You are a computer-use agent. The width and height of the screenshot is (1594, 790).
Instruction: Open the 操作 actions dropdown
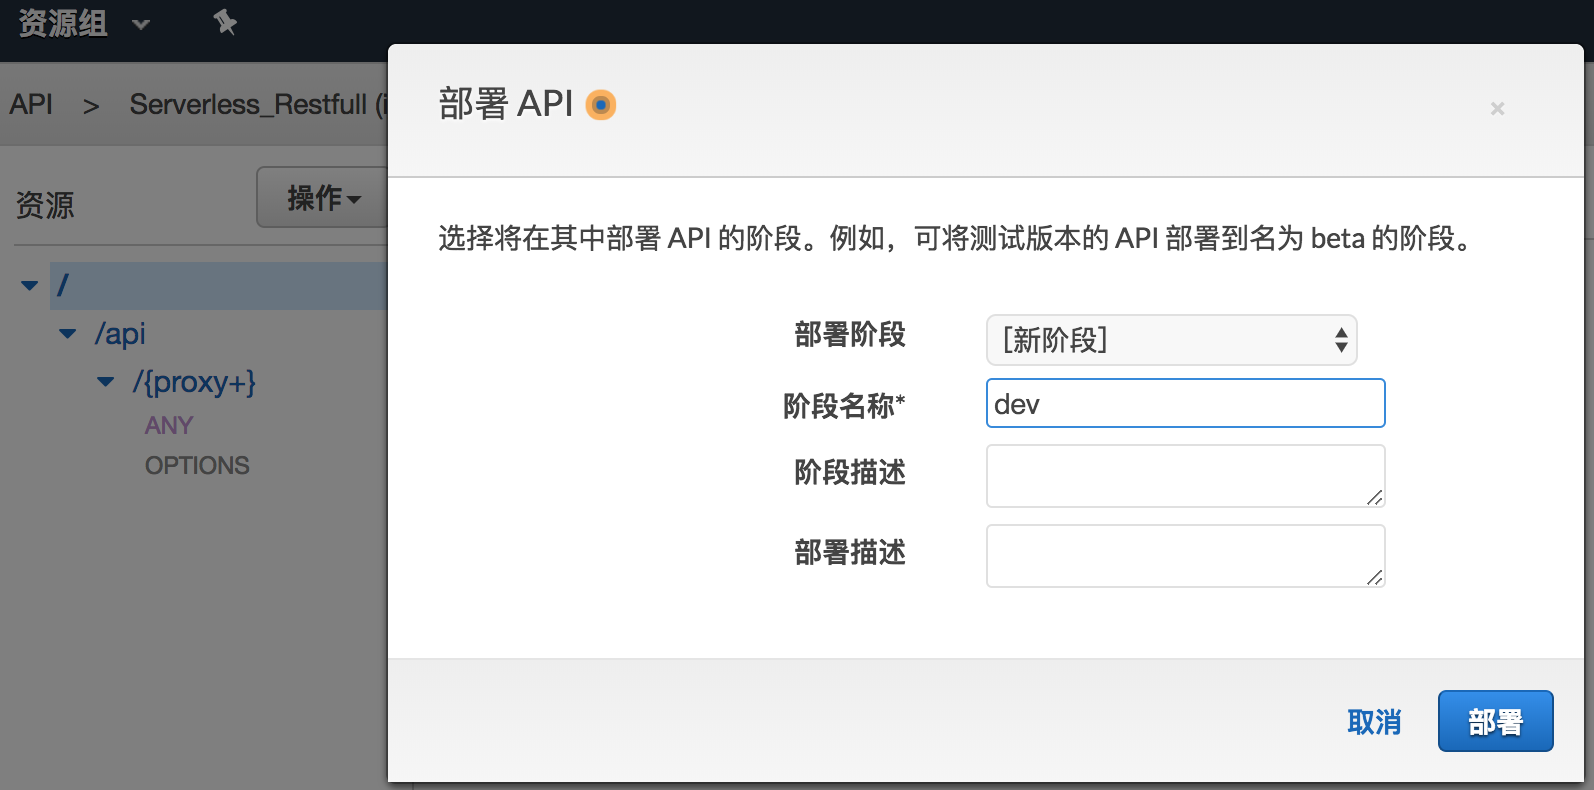coord(322,198)
